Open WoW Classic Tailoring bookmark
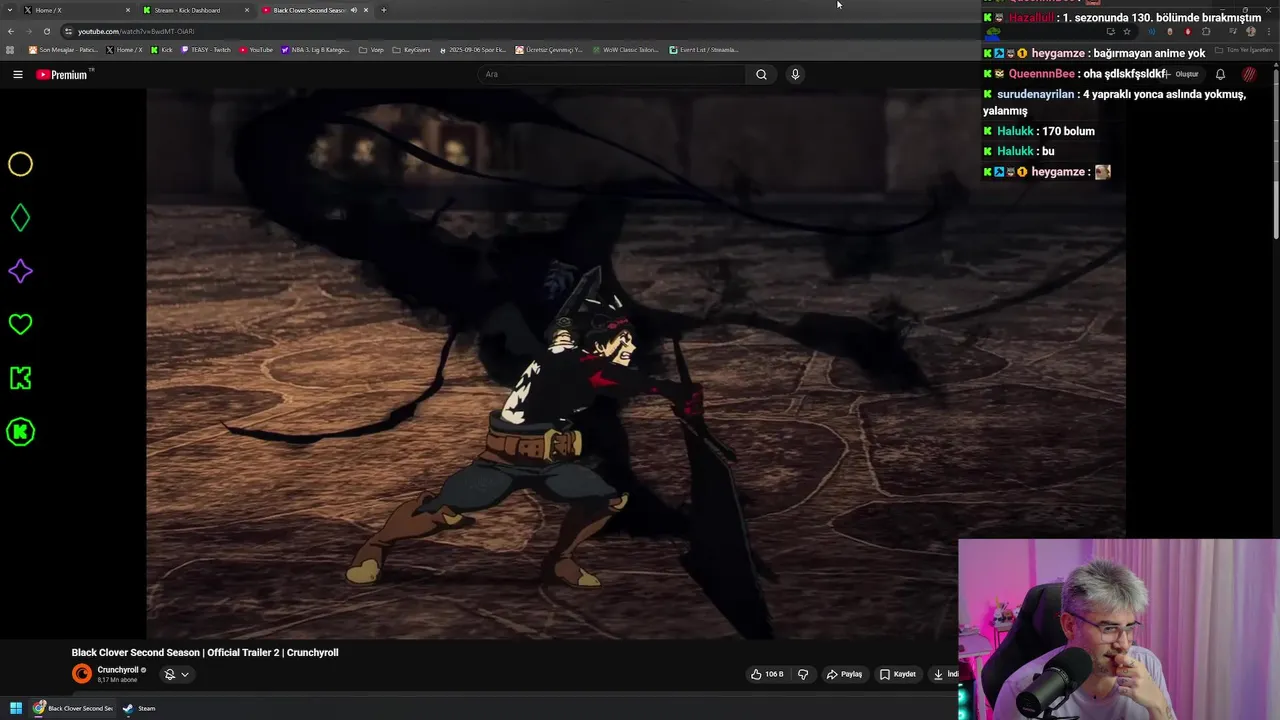Screen dimensions: 1280x720 625,50
